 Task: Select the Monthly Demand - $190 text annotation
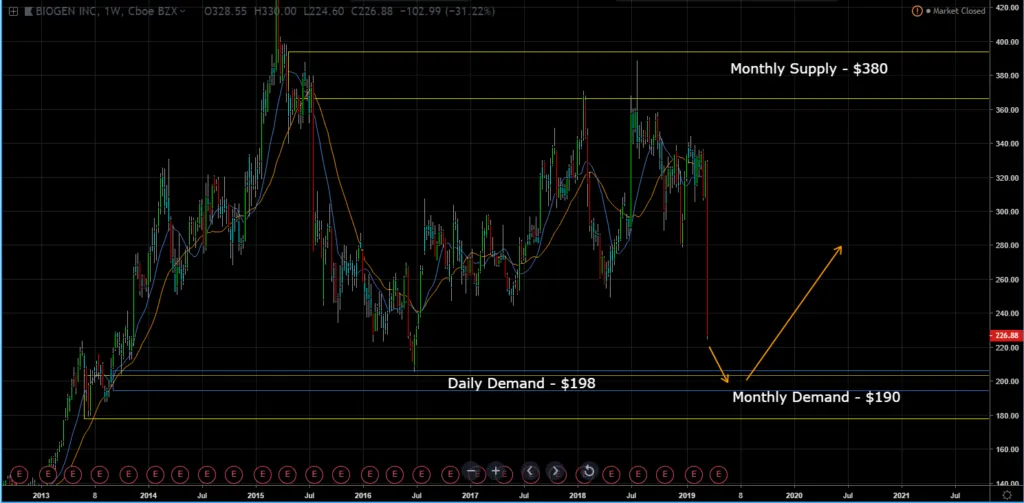(816, 397)
